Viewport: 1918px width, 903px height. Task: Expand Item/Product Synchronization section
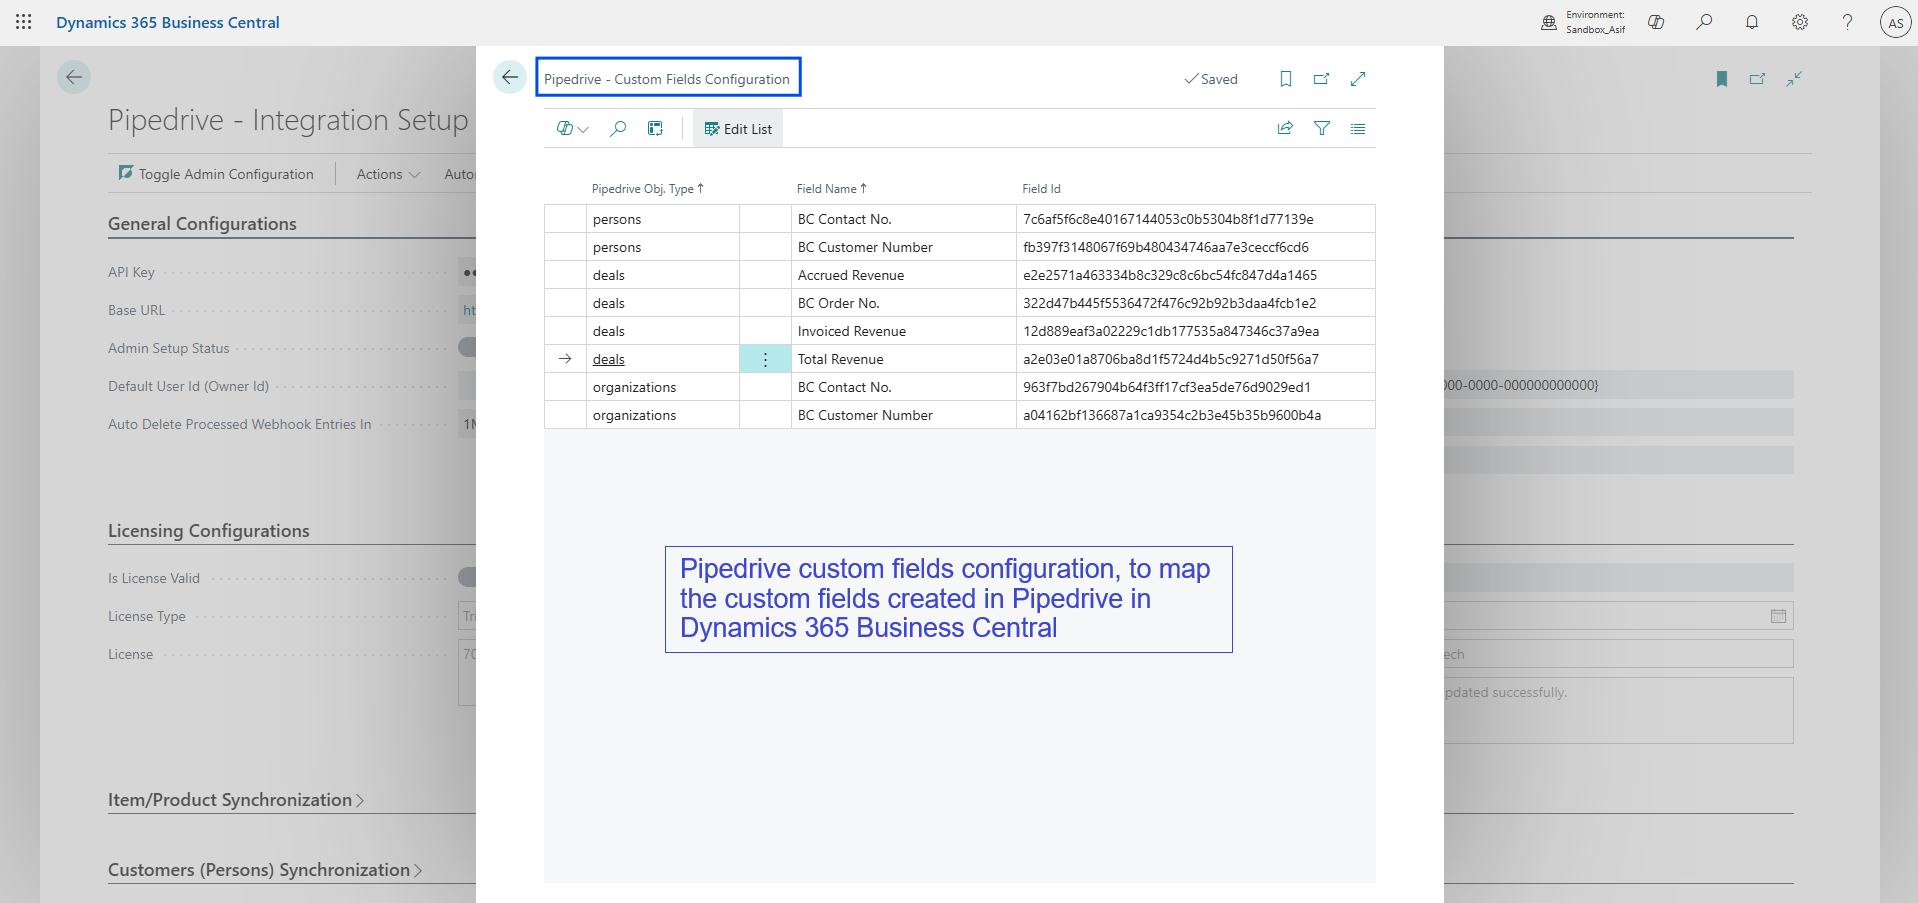[x=236, y=800]
